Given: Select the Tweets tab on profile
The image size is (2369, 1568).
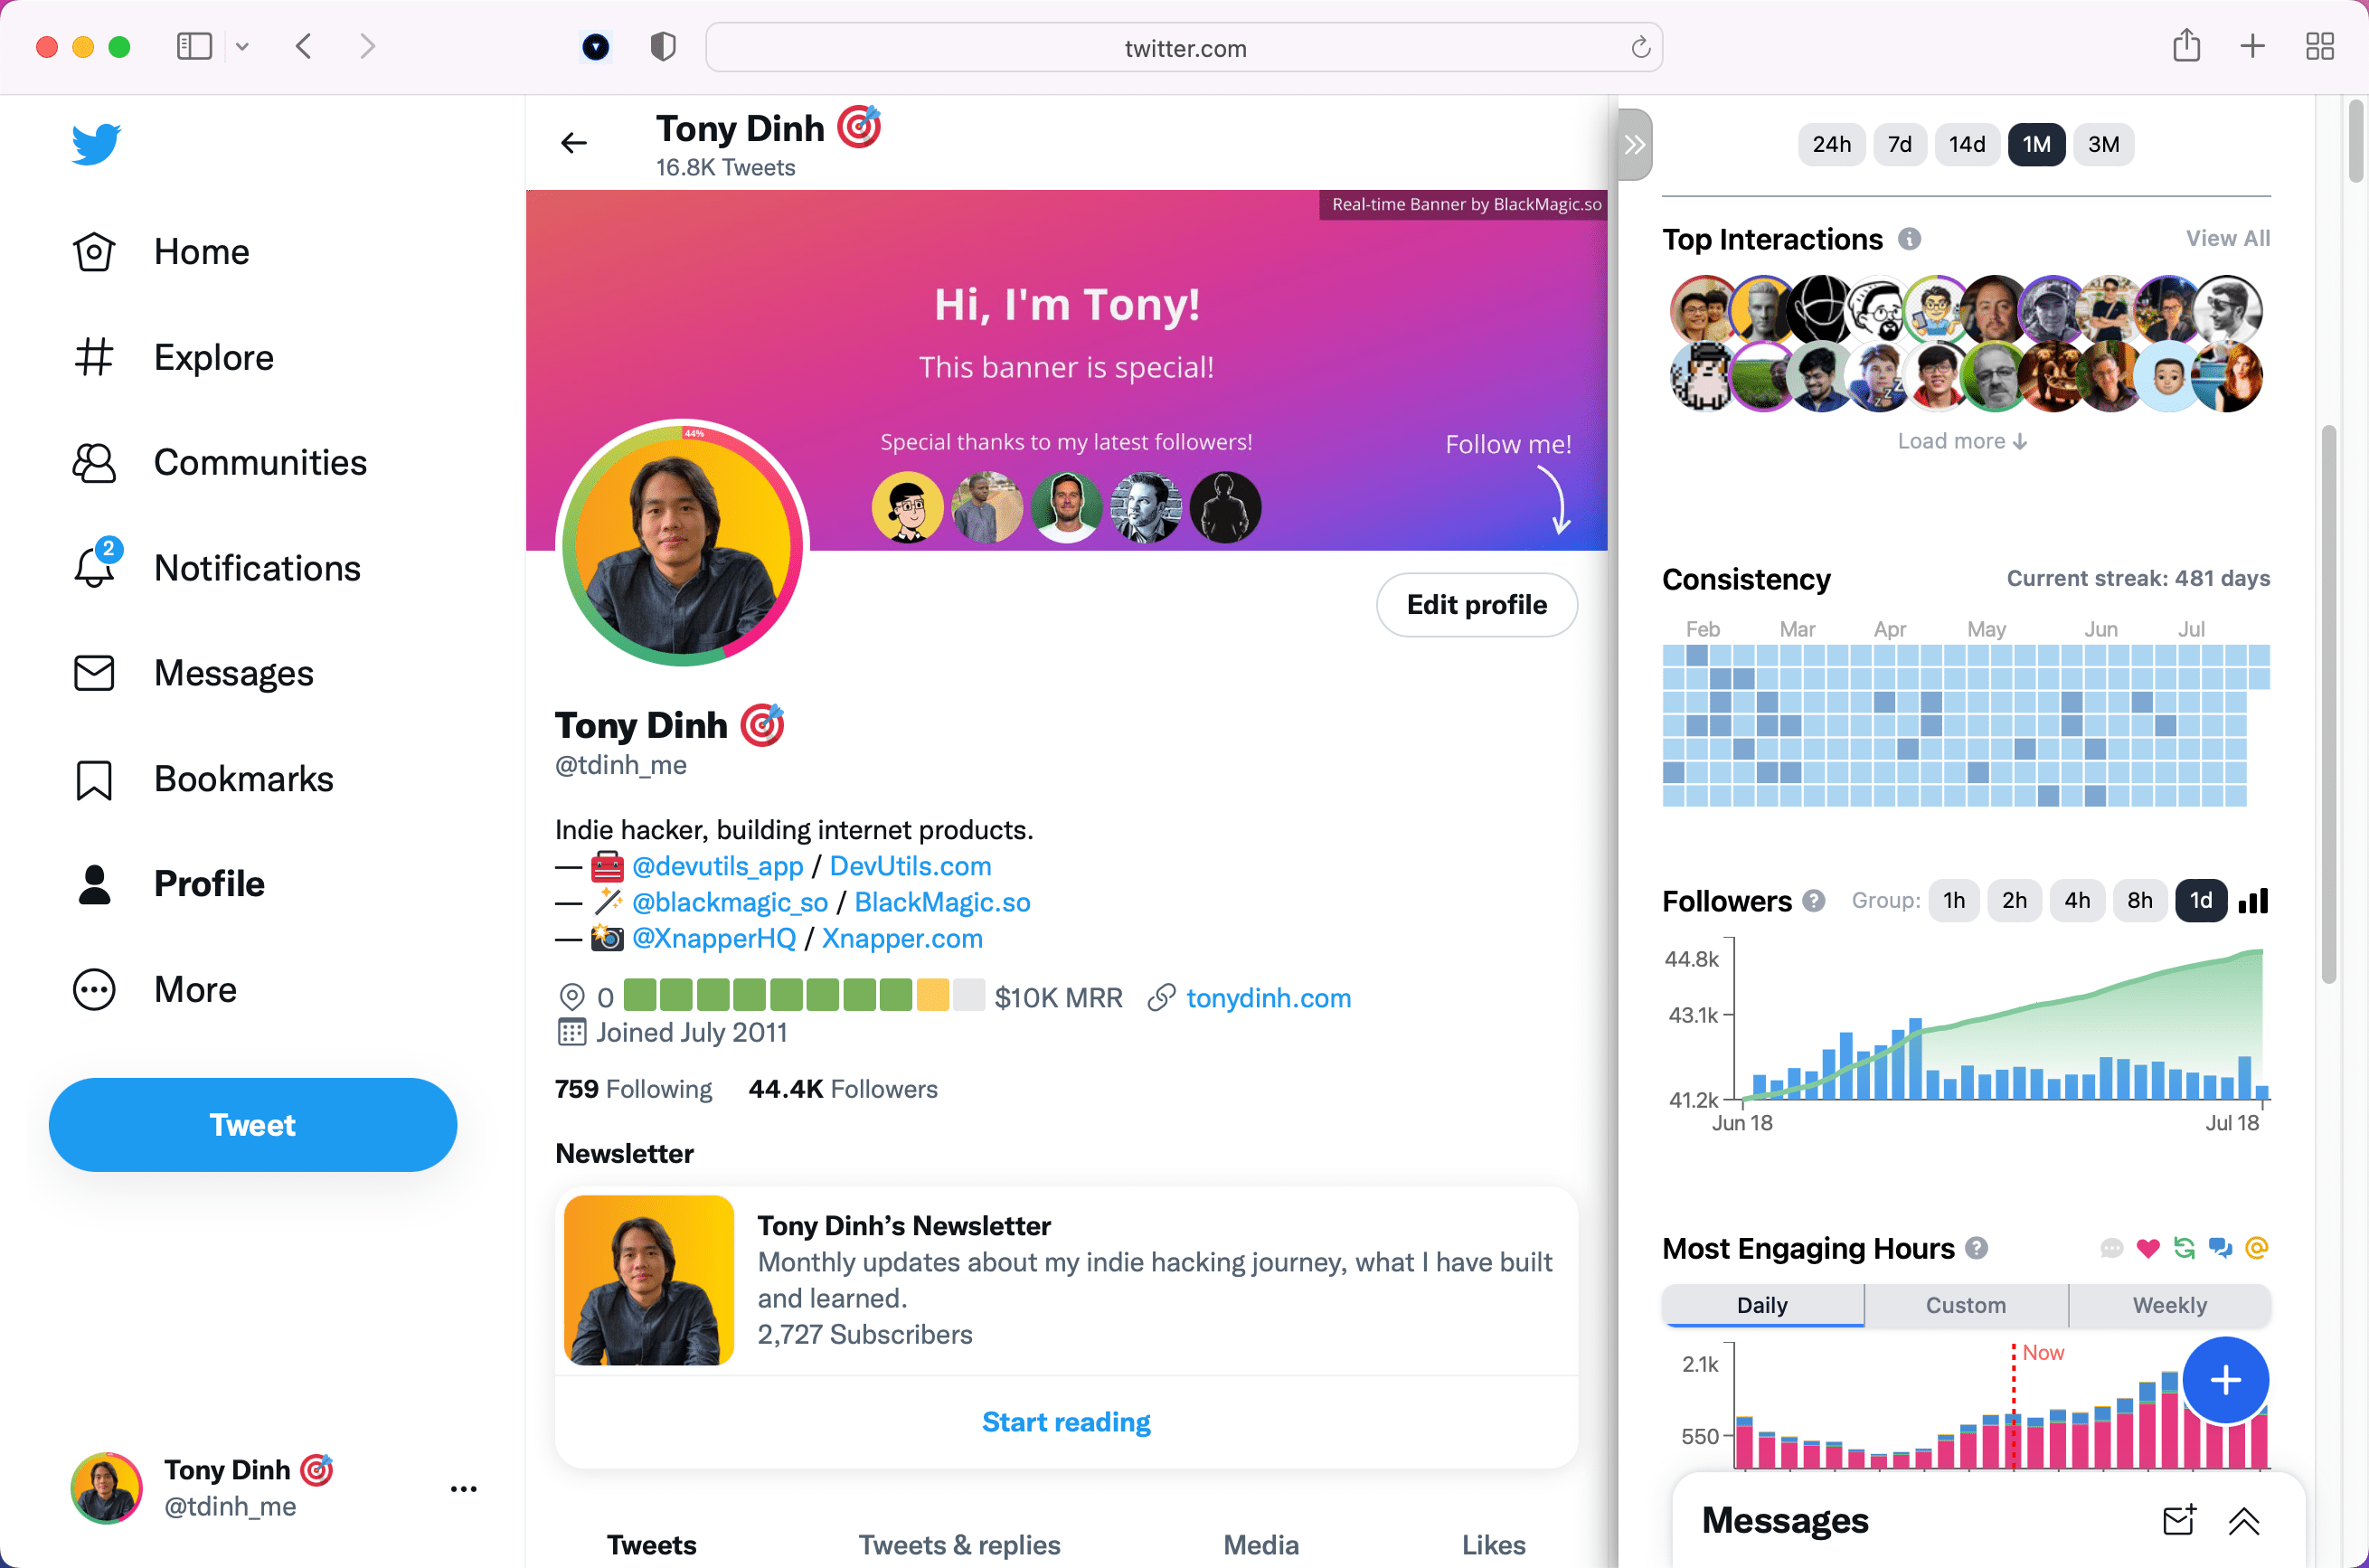Looking at the screenshot, I should click(x=649, y=1544).
